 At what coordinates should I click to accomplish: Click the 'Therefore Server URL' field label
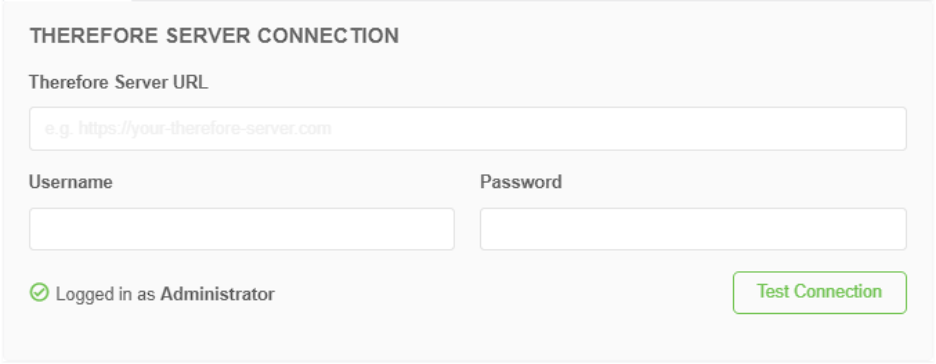click(x=119, y=82)
